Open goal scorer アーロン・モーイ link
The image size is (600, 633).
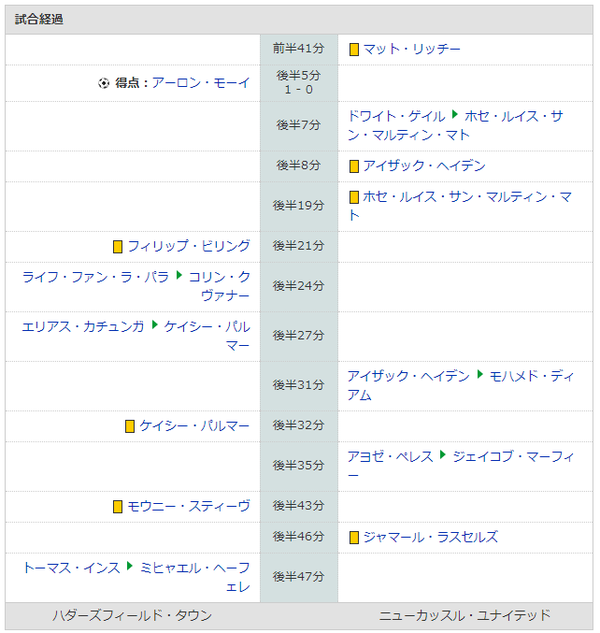201,83
